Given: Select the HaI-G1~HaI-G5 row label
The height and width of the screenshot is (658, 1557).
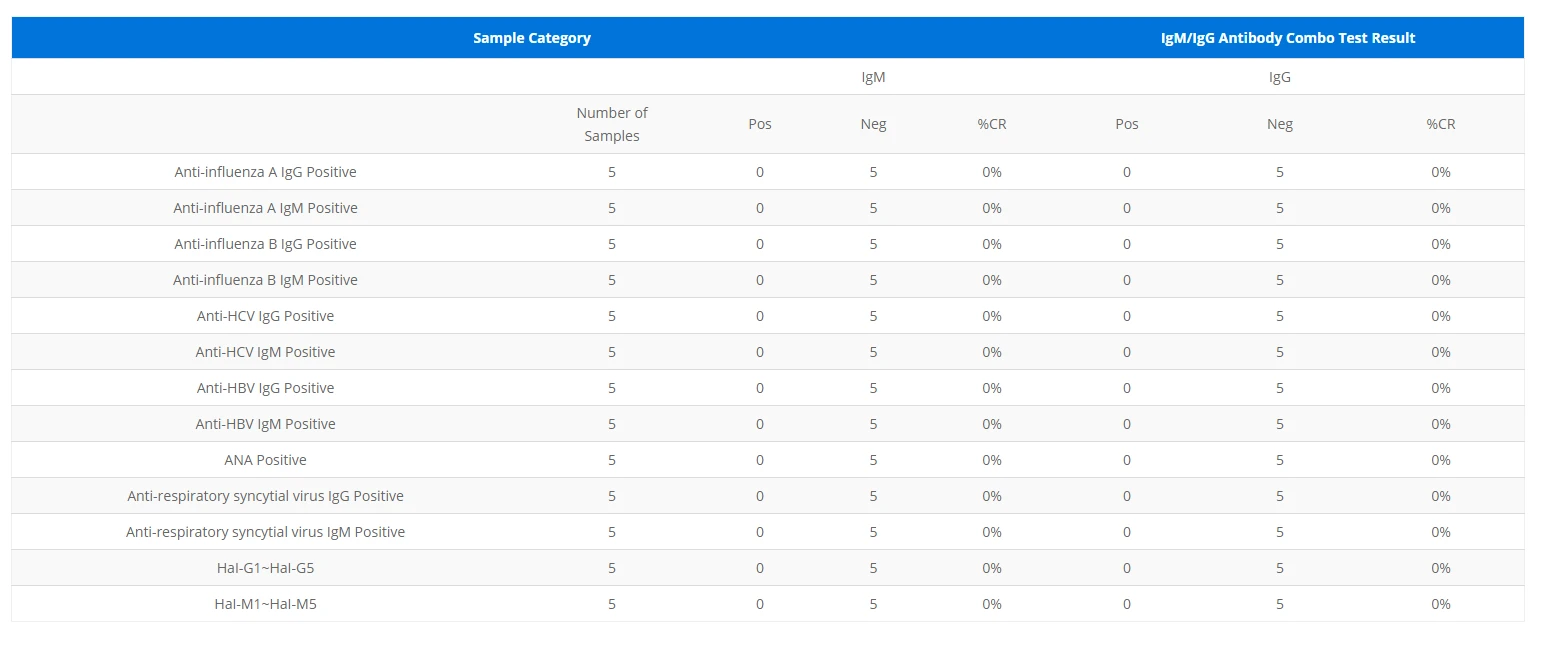Looking at the screenshot, I should click(265, 568).
